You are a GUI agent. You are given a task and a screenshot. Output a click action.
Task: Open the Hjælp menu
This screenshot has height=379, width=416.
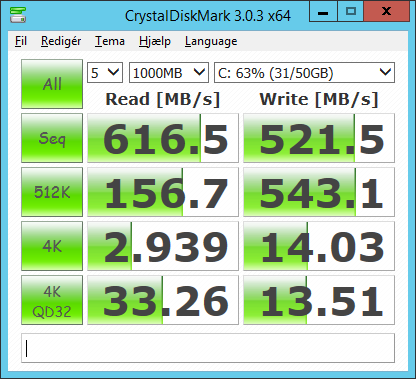point(155,41)
